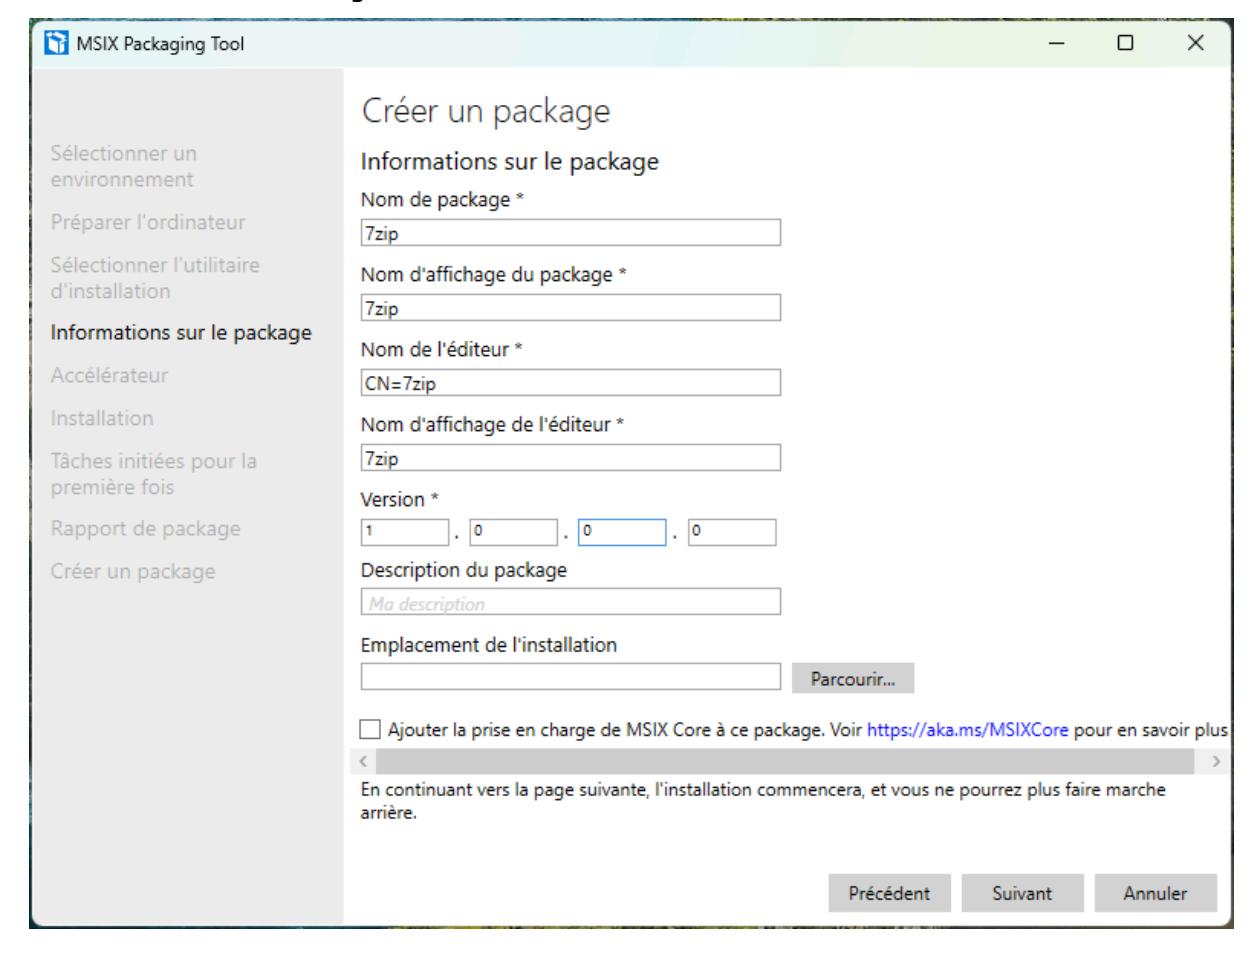Select Informations sur le package step
The height and width of the screenshot is (961, 1256).
click(181, 333)
